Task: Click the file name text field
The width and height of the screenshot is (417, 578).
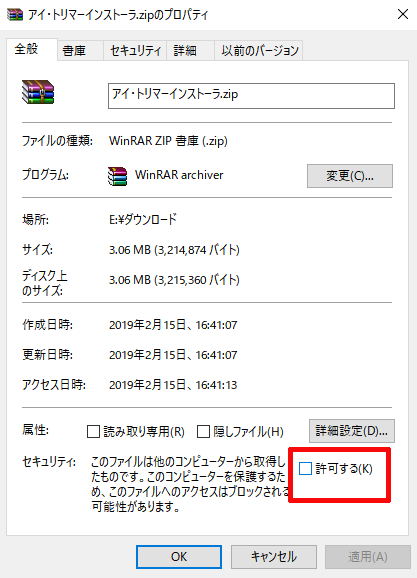Action: 251,96
